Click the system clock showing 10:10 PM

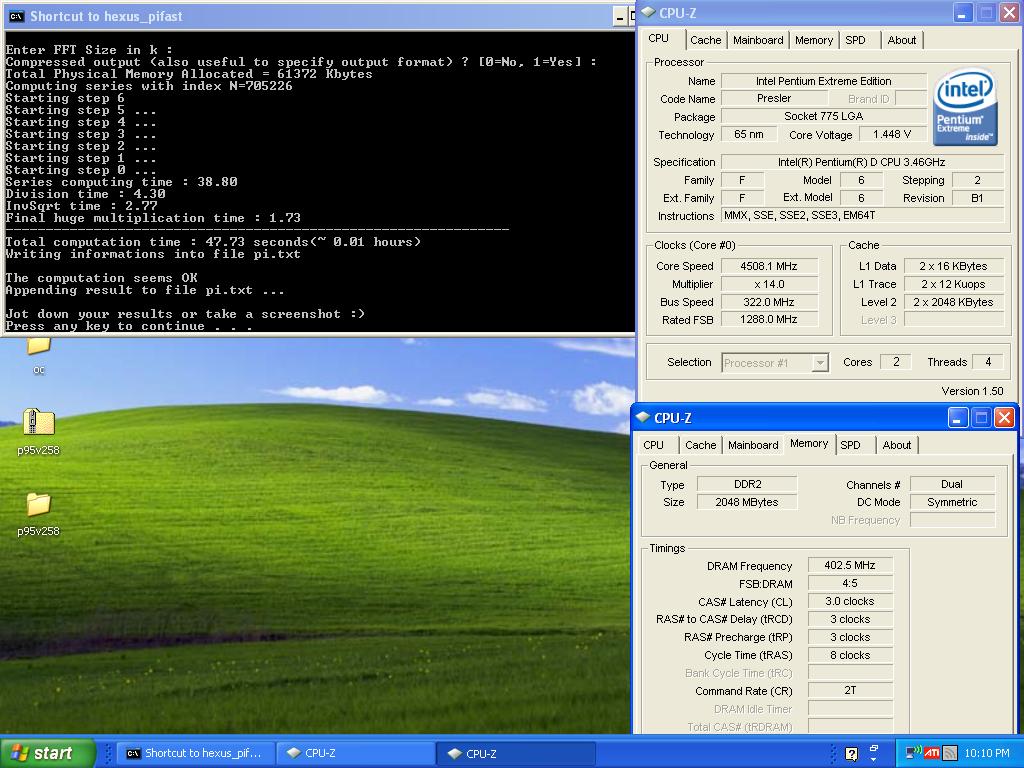[987, 753]
